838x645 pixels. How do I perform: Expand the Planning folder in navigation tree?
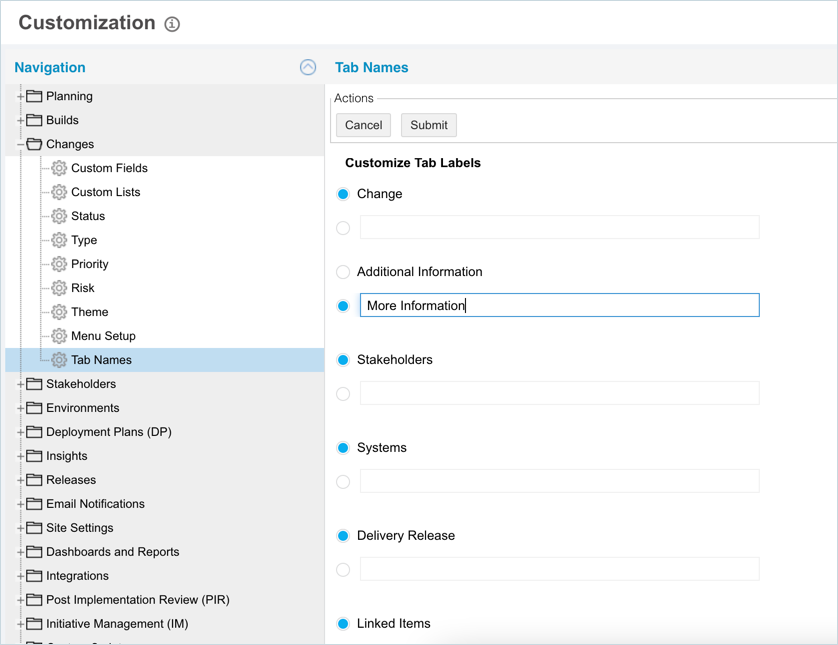tap(20, 97)
